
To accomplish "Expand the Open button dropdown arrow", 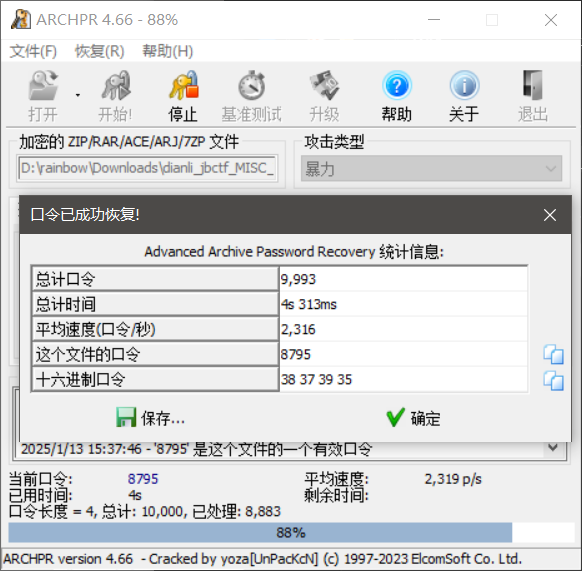I will point(78,95).
